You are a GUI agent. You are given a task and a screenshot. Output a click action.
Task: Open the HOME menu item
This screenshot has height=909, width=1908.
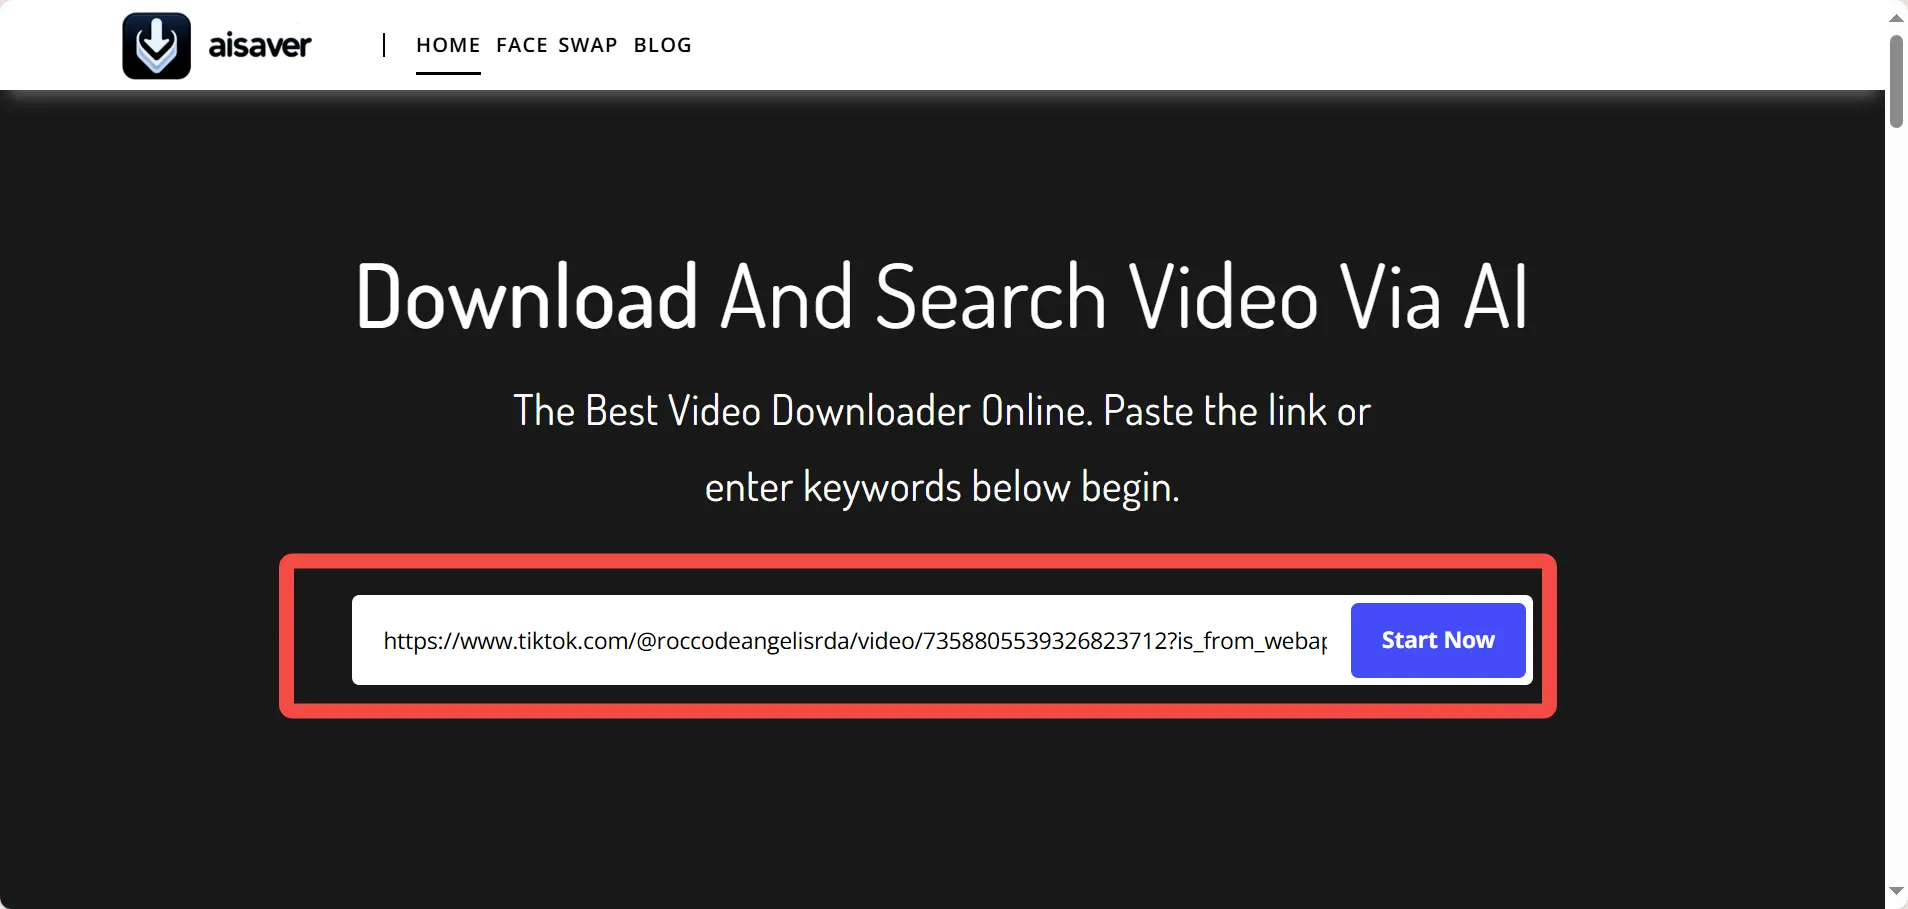click(448, 45)
